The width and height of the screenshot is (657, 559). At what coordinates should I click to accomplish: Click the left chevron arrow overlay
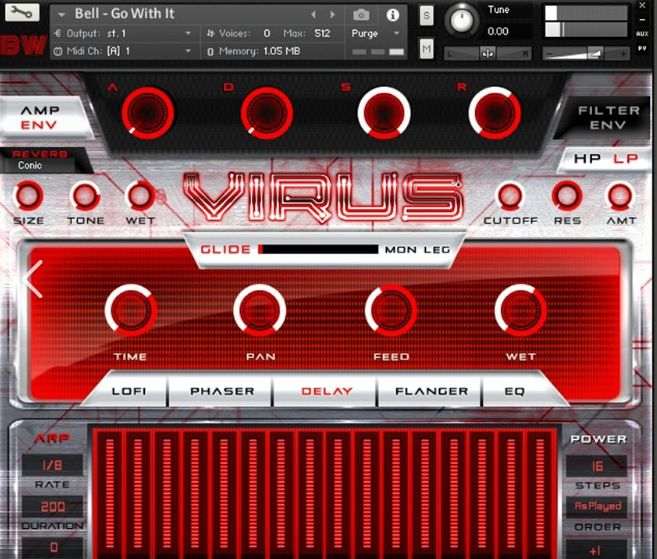click(x=33, y=279)
